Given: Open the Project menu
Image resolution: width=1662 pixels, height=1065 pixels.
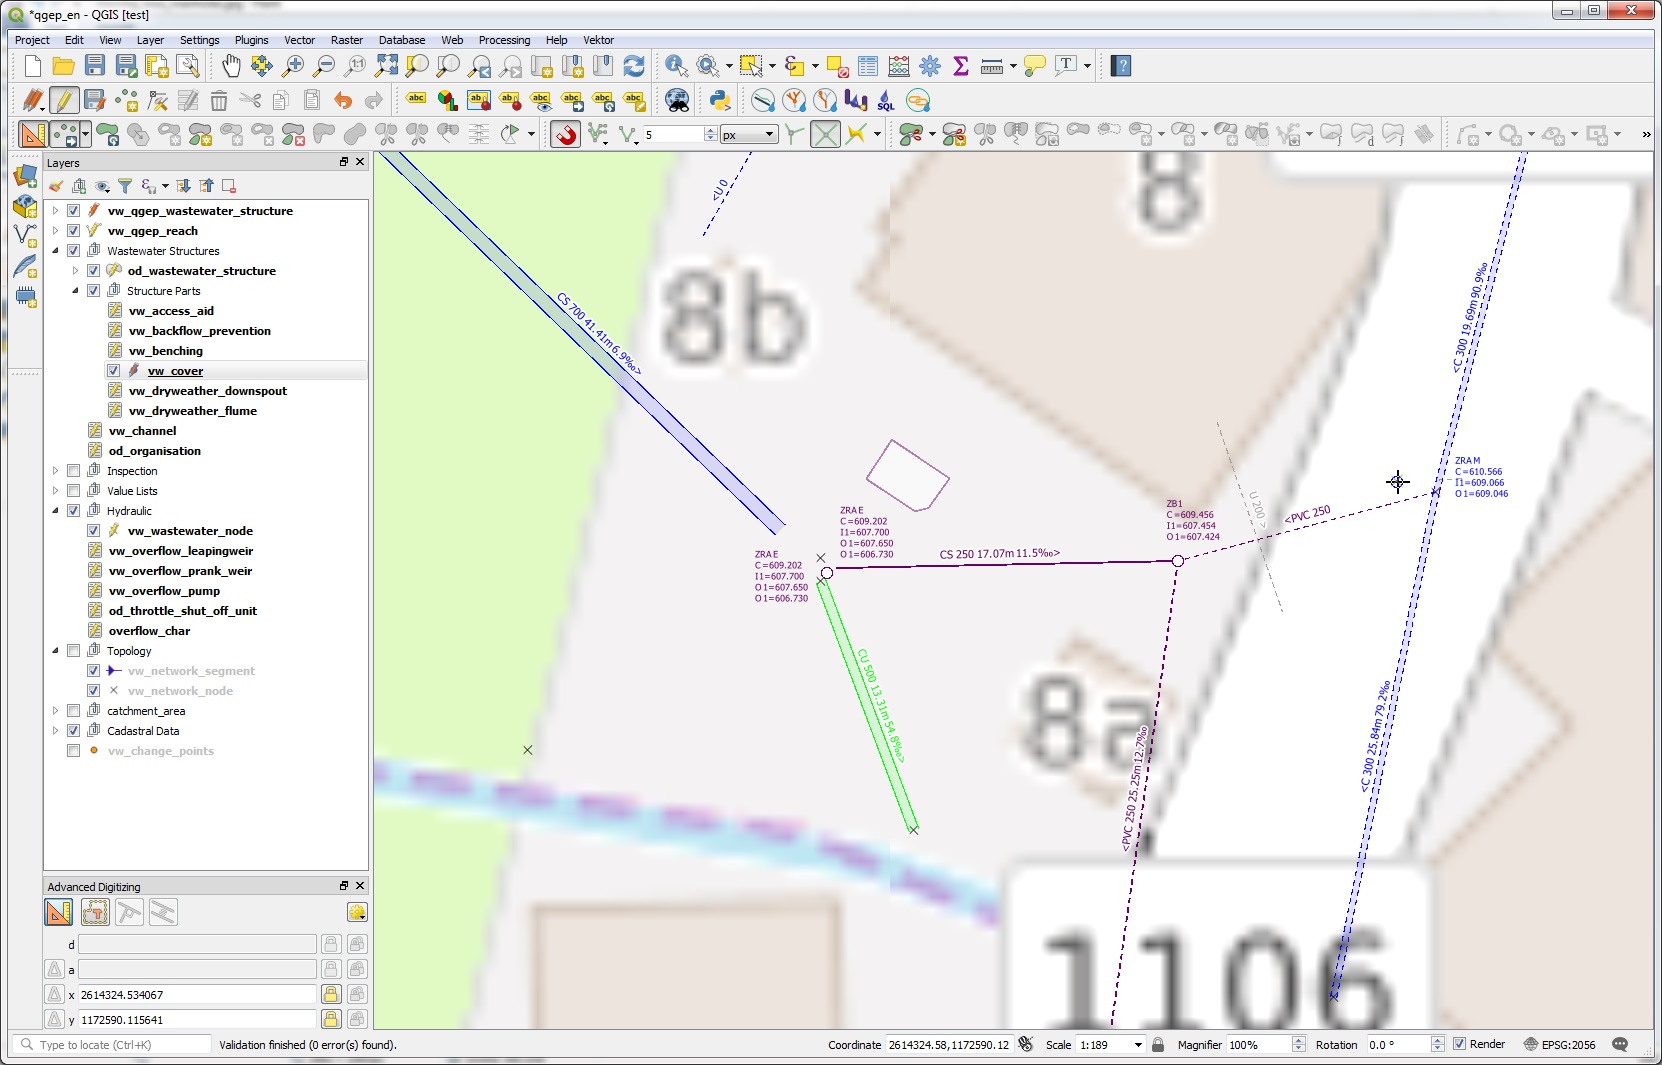Looking at the screenshot, I should 32,40.
